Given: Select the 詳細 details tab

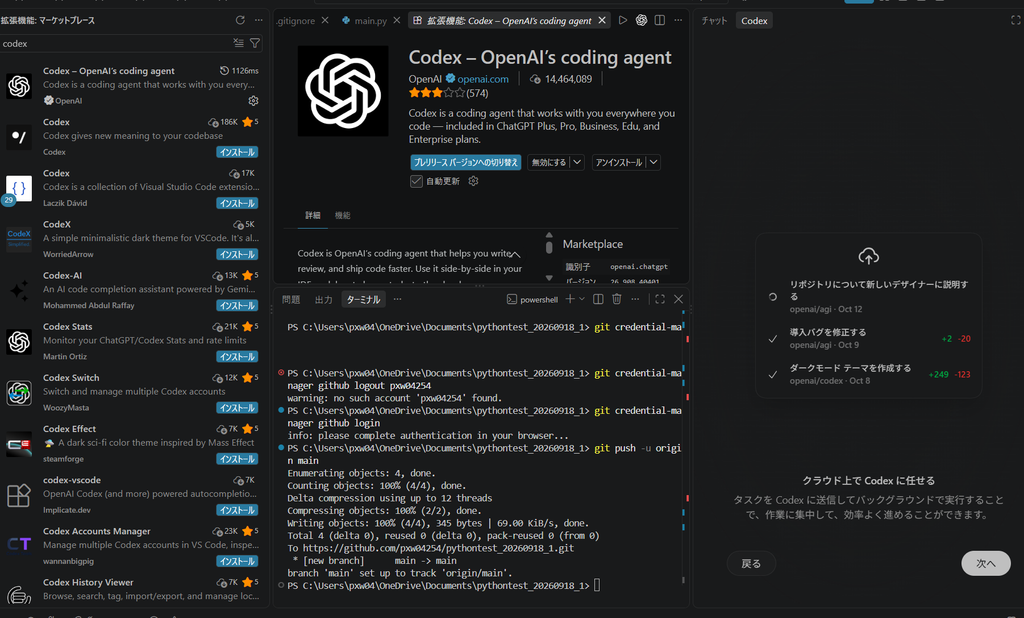Looking at the screenshot, I should (x=313, y=215).
